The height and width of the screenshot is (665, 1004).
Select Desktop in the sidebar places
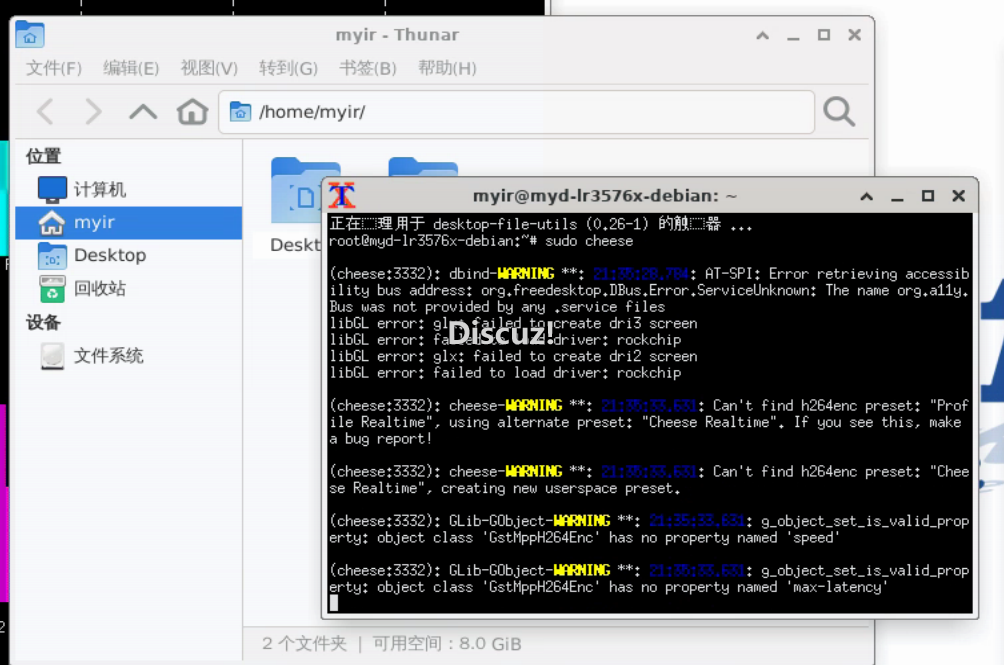coord(109,255)
